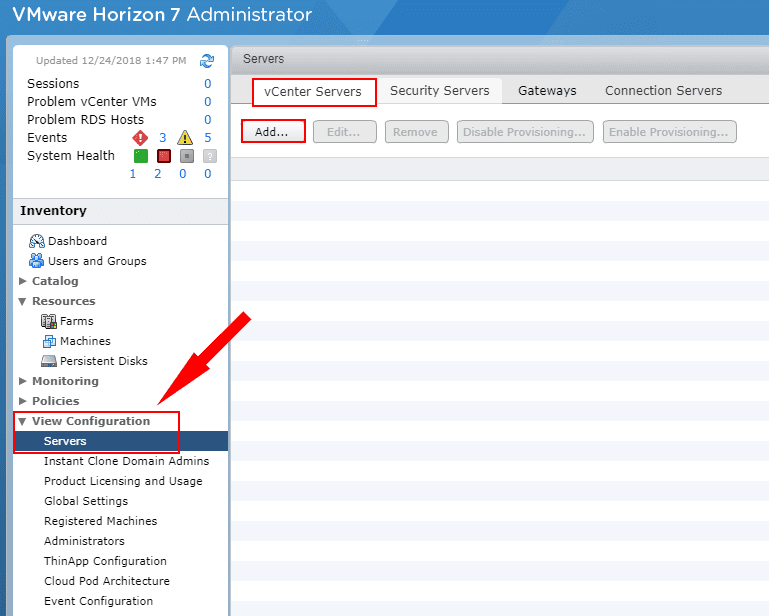Open Registered Machines

coord(101,521)
